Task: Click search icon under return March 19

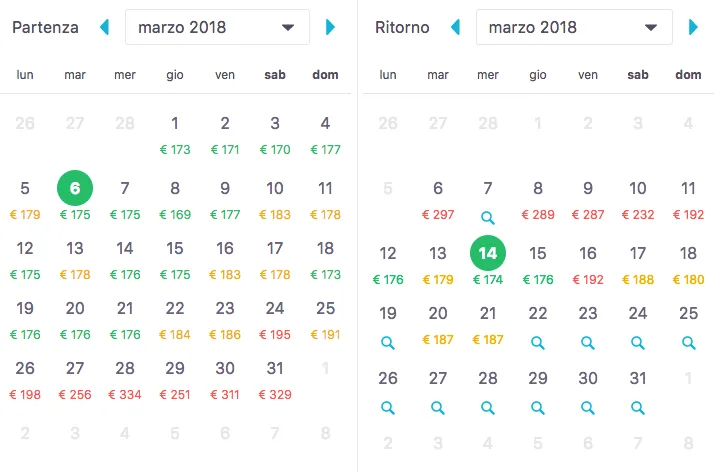Action: [x=388, y=343]
